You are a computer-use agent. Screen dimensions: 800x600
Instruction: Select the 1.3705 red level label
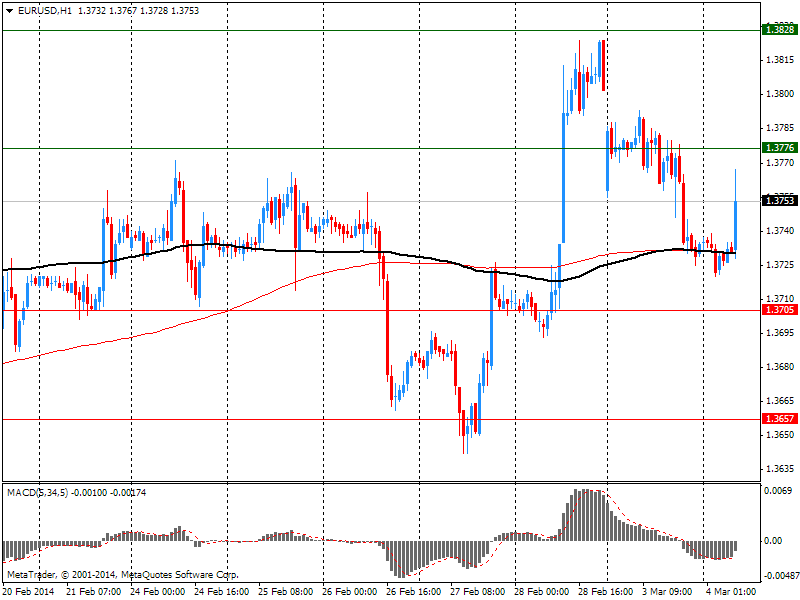[780, 310]
